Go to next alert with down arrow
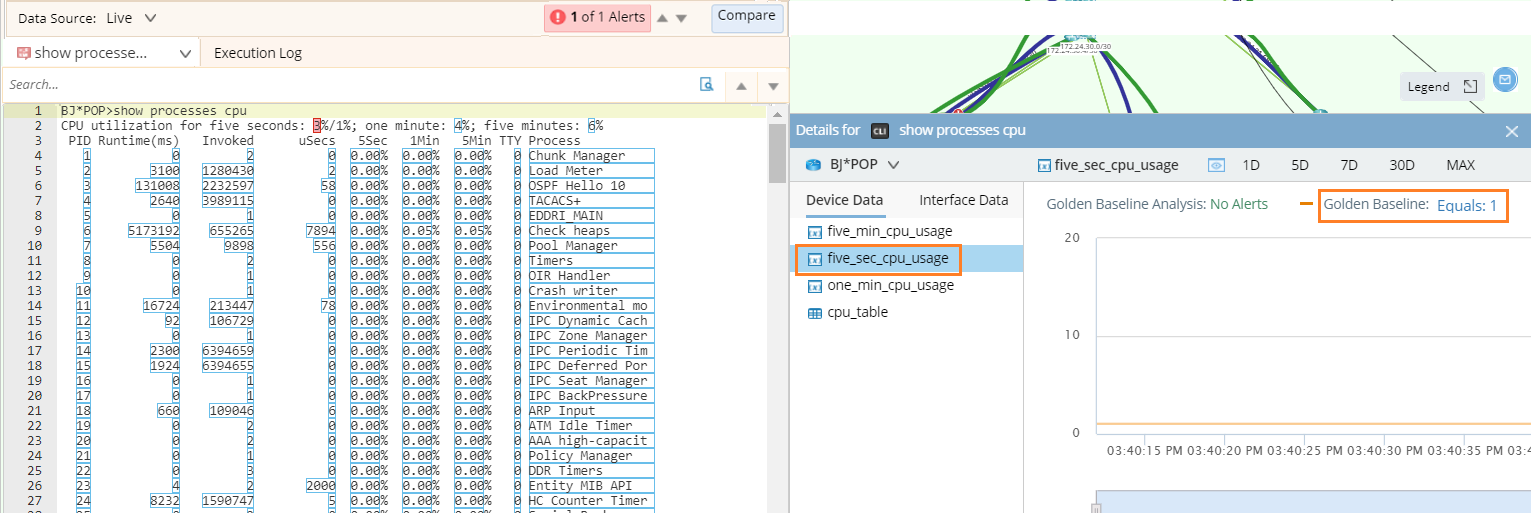1531x513 pixels. coord(682,18)
